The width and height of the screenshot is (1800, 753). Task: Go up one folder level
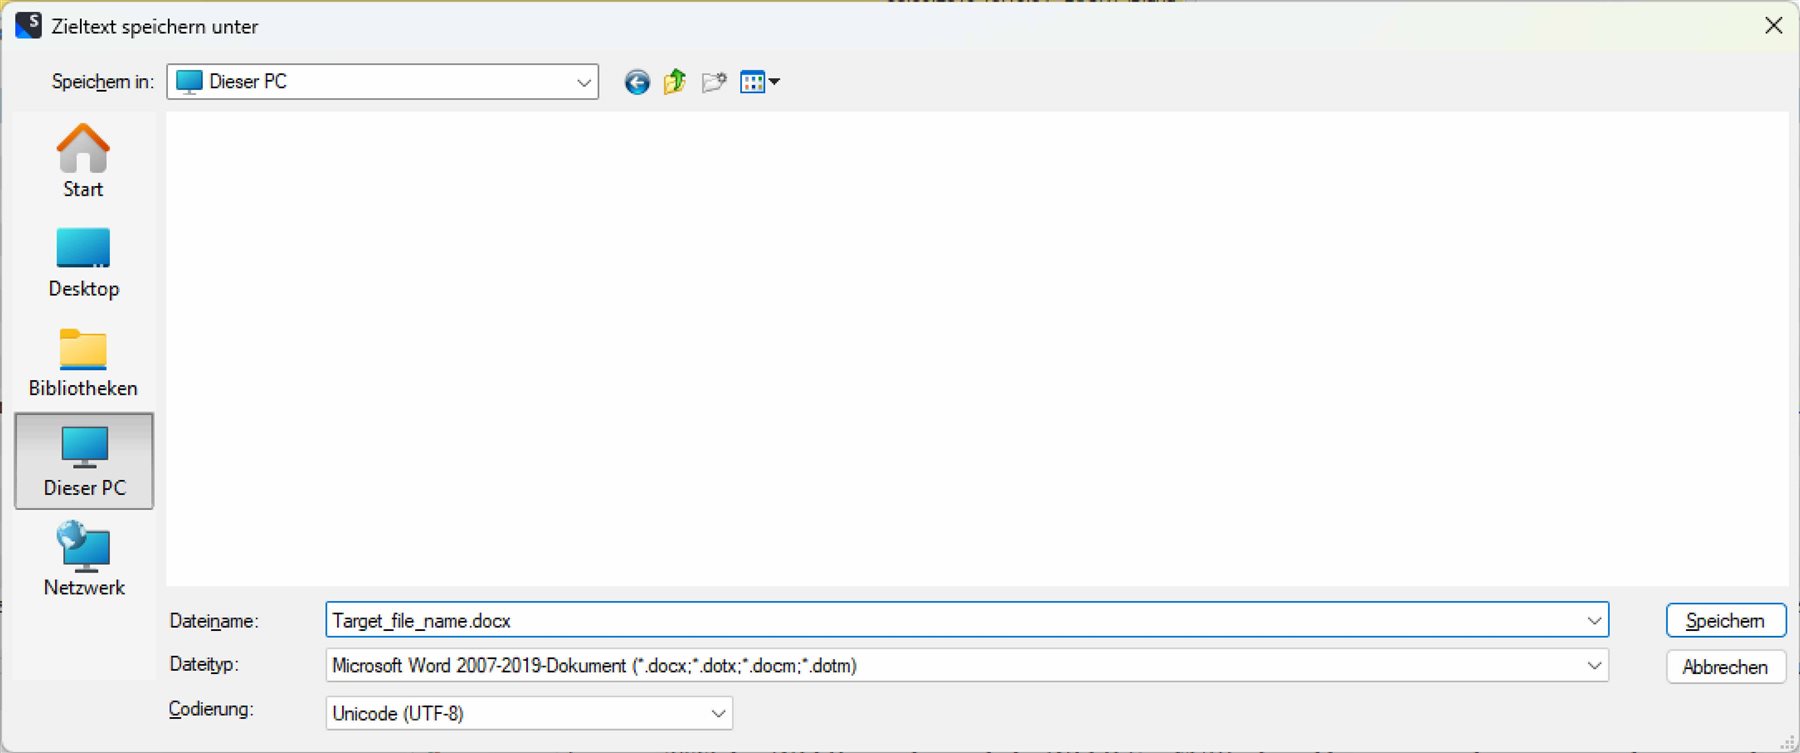(x=675, y=82)
